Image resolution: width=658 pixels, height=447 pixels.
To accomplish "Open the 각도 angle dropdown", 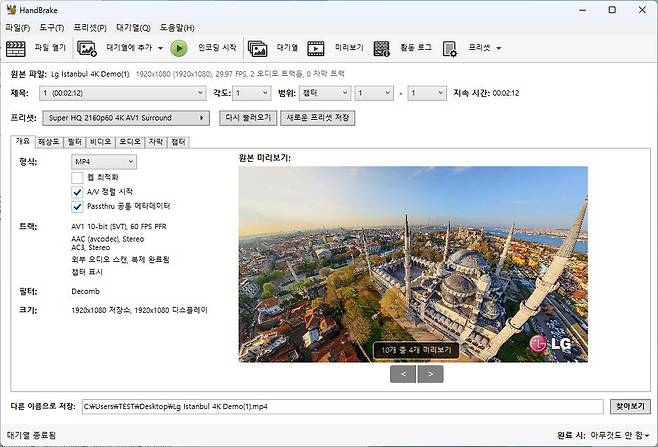I will click(252, 93).
